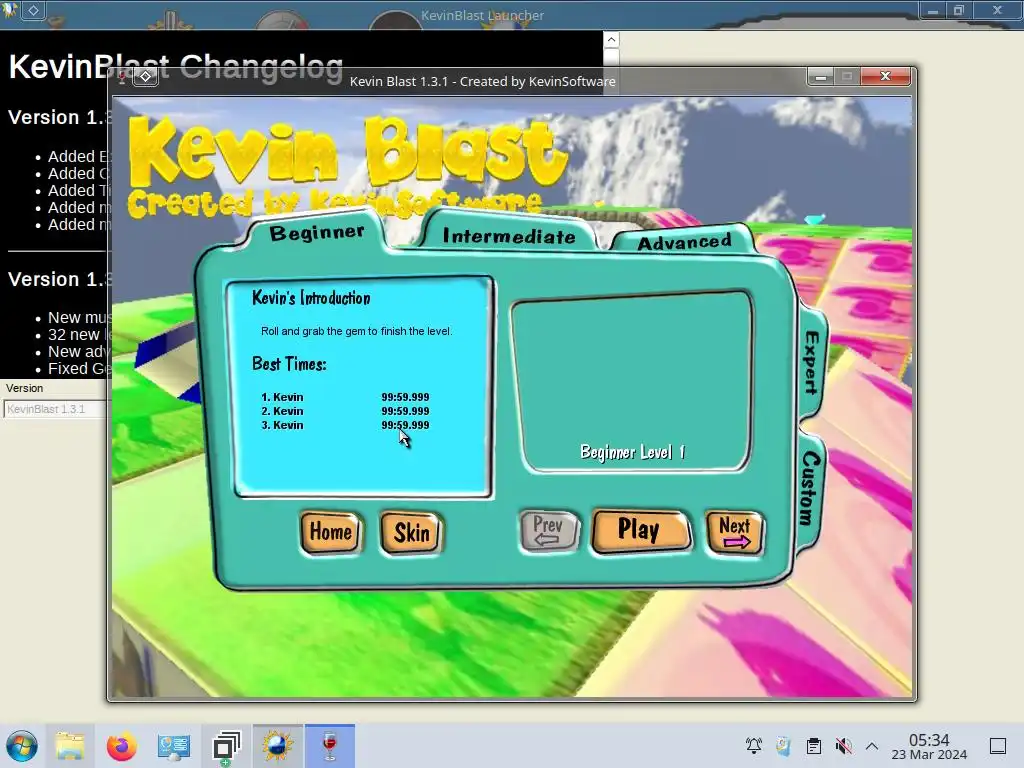Click the 'Kevin's Introduction' level title
This screenshot has height=768, width=1024.
[x=311, y=298]
